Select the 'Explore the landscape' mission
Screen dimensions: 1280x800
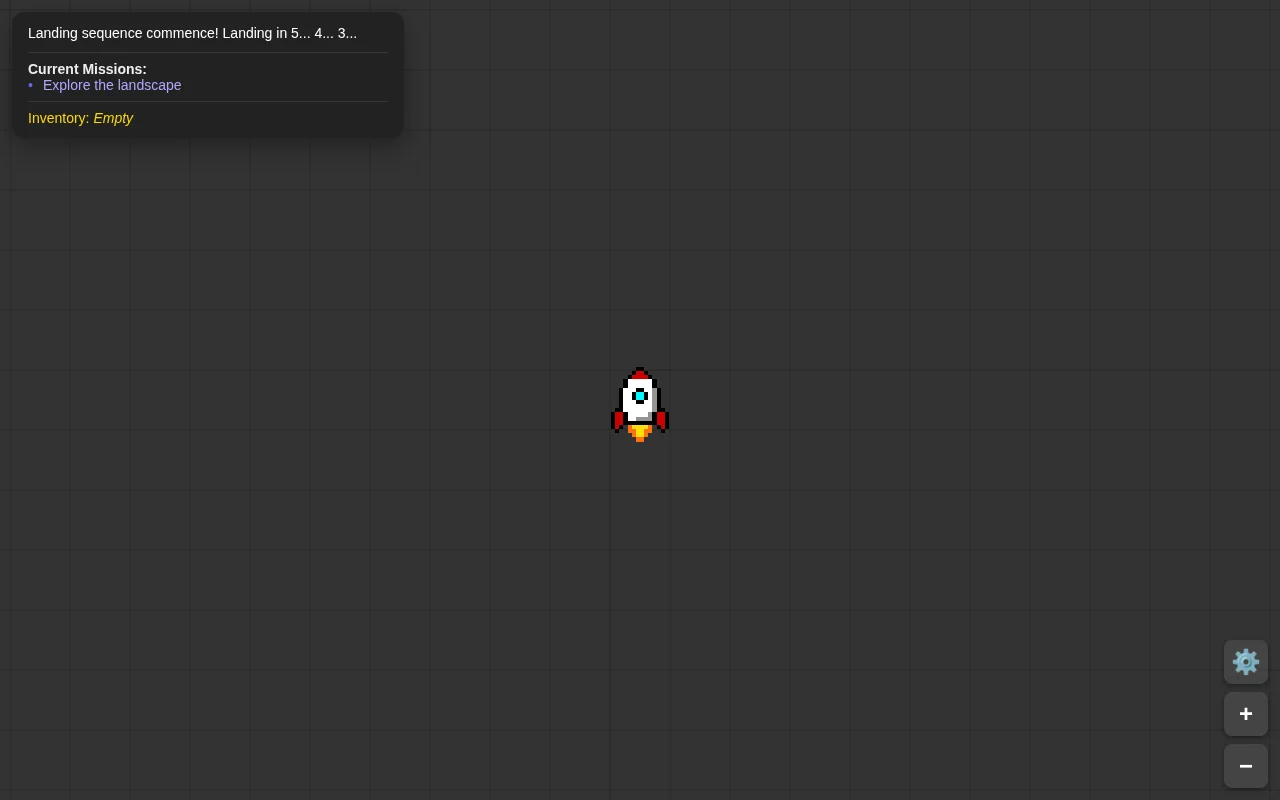tap(112, 85)
